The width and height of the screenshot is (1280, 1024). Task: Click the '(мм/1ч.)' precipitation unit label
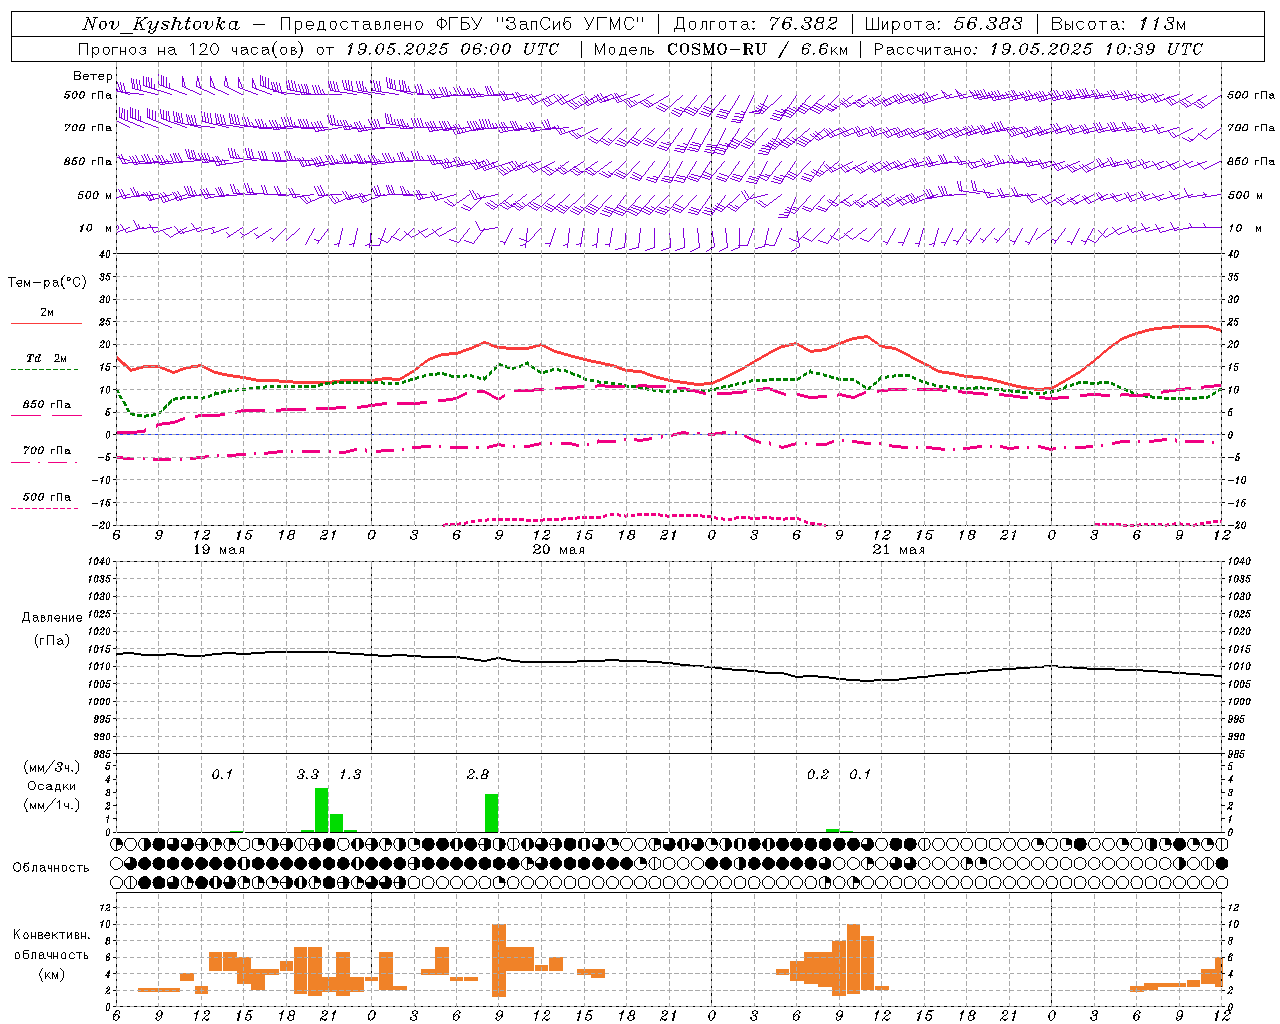point(51,805)
